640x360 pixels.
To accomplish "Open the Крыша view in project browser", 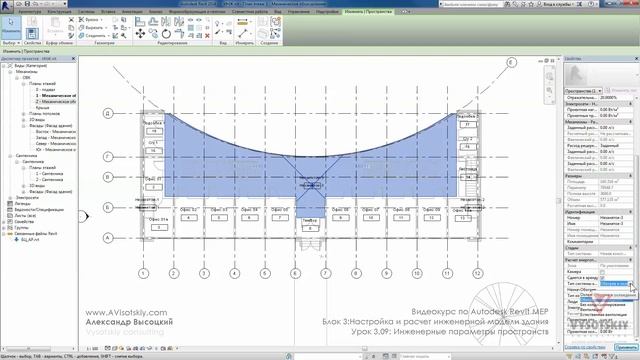I will [42, 108].
